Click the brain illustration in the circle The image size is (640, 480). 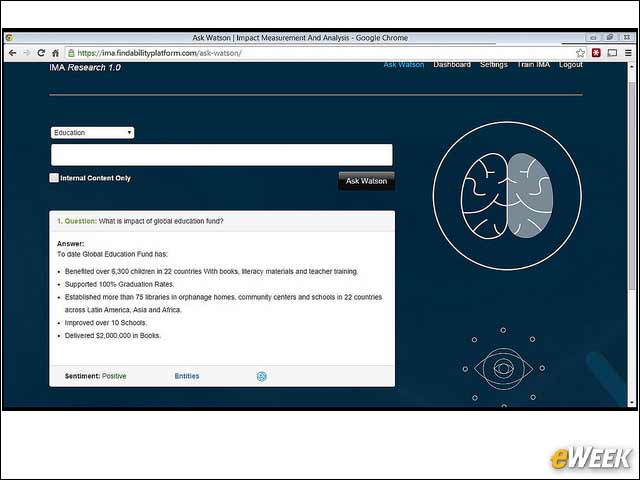pyautogui.click(x=507, y=196)
